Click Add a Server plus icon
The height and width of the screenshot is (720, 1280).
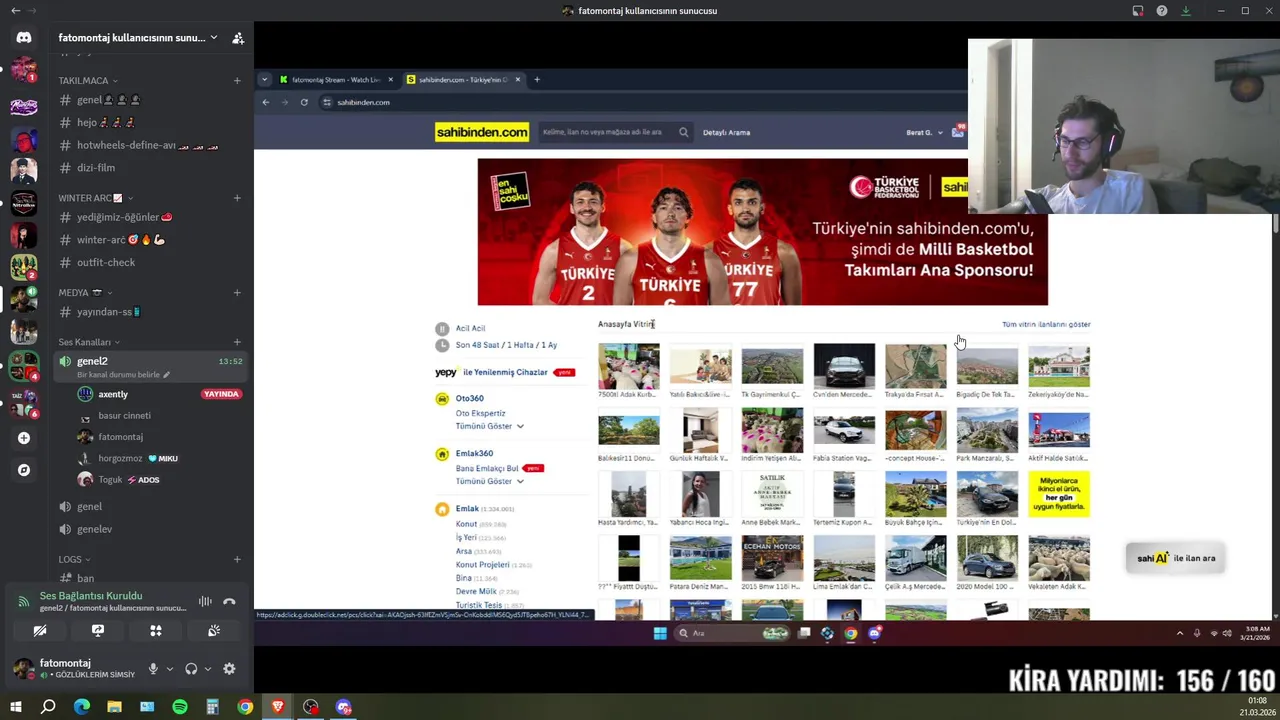[24, 438]
